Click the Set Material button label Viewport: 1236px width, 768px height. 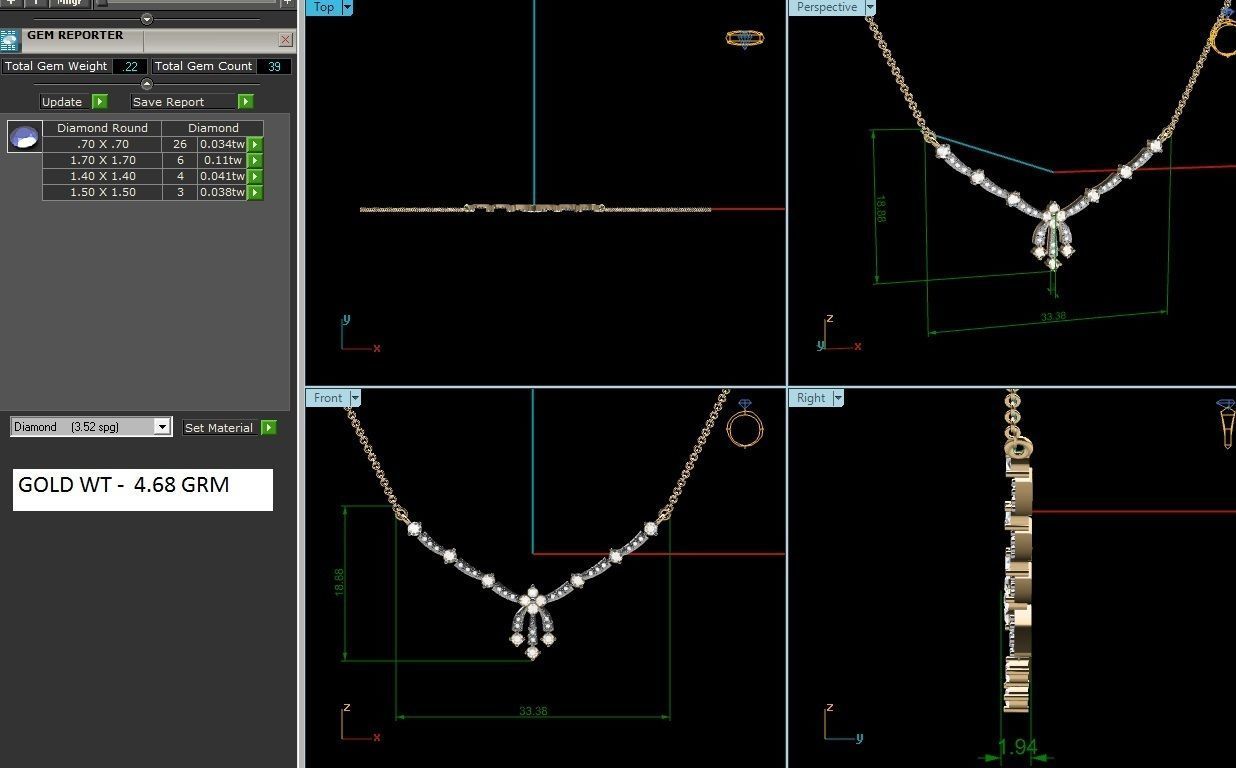click(219, 427)
